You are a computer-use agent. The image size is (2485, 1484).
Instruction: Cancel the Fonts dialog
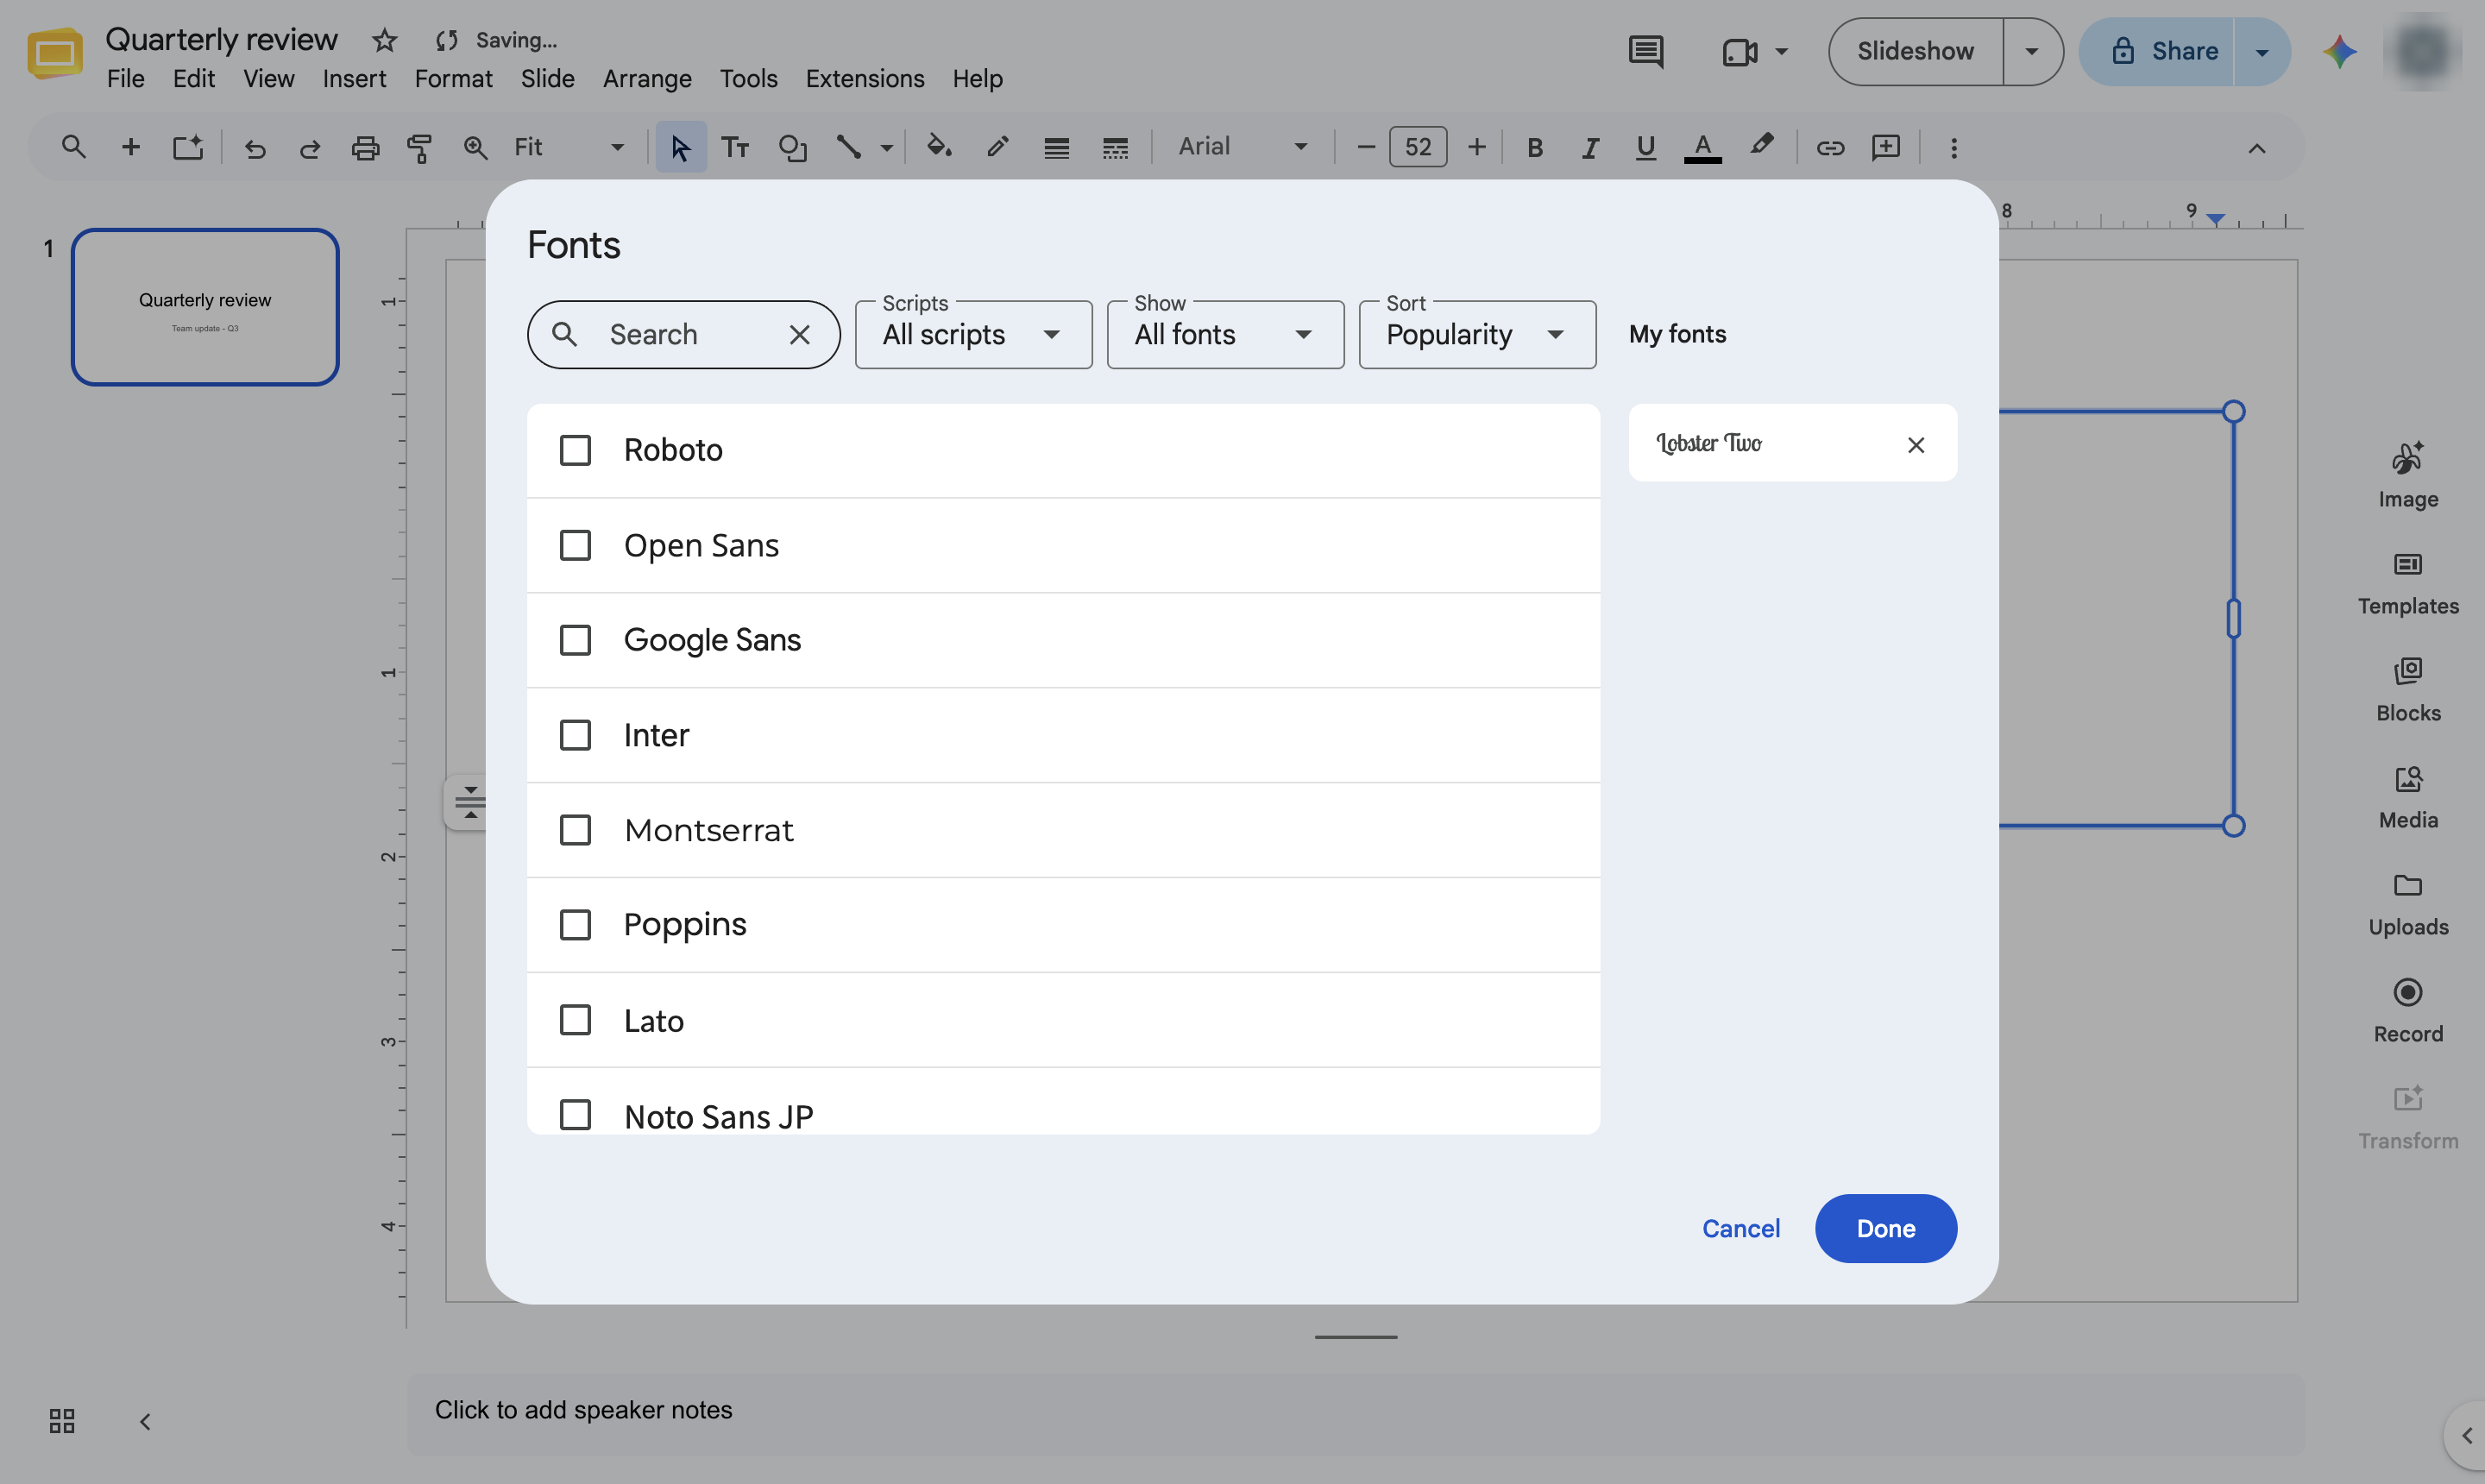pos(1740,1228)
